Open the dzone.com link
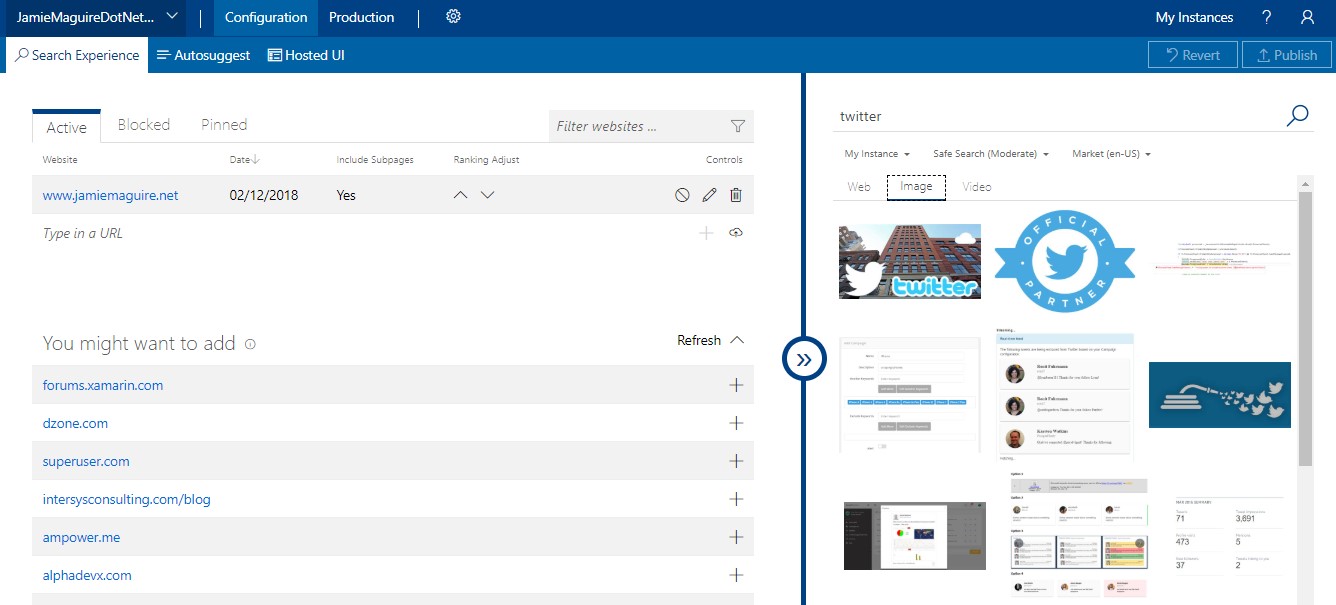The width and height of the screenshot is (1336, 605). (75, 423)
